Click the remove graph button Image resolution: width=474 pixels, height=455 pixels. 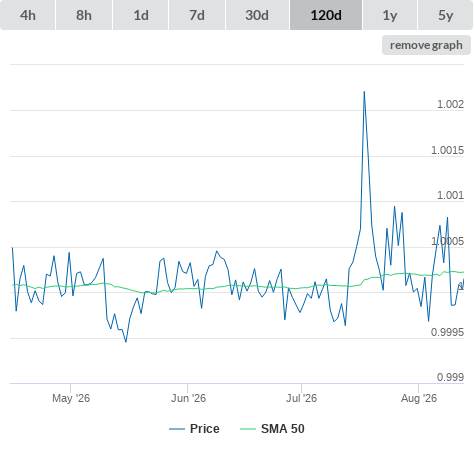pos(426,45)
